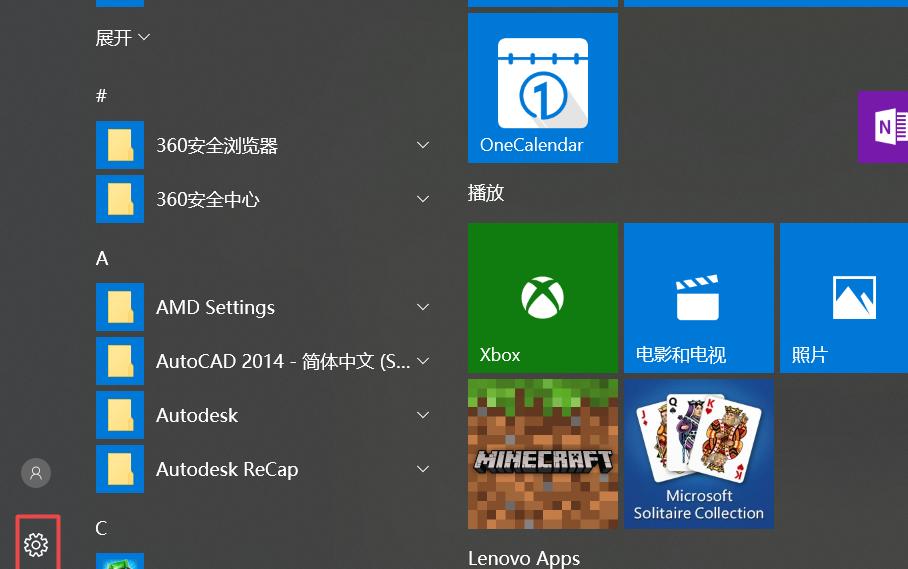
Task: Select the Autodesk entry text
Action: point(197,415)
